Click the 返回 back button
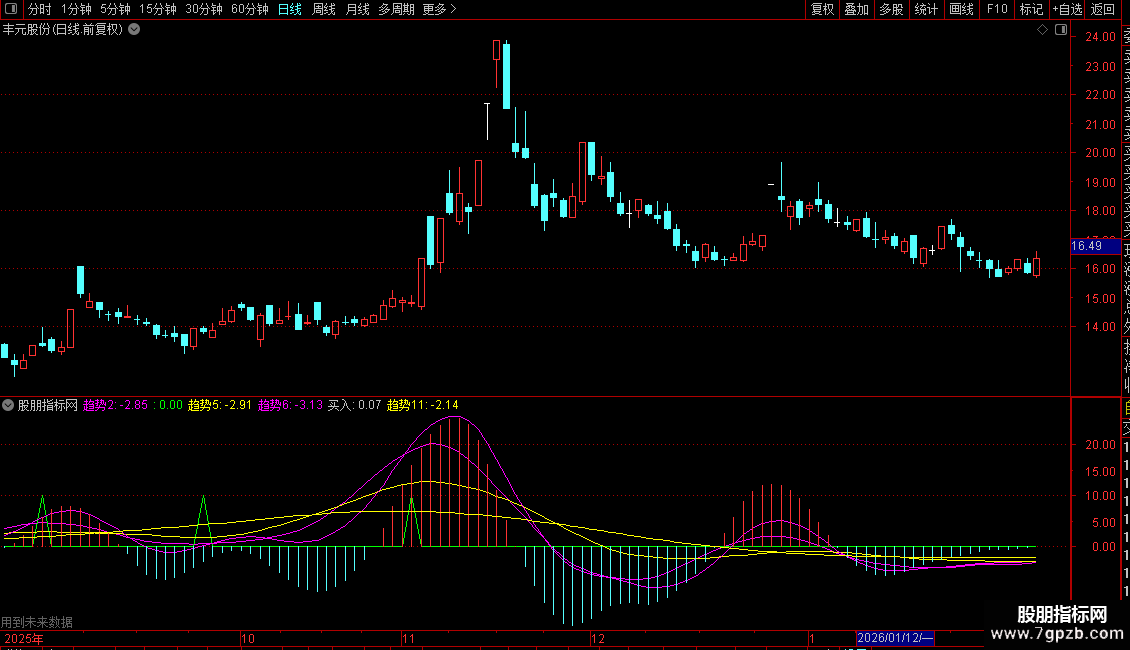The image size is (1130, 650). [x=1103, y=10]
